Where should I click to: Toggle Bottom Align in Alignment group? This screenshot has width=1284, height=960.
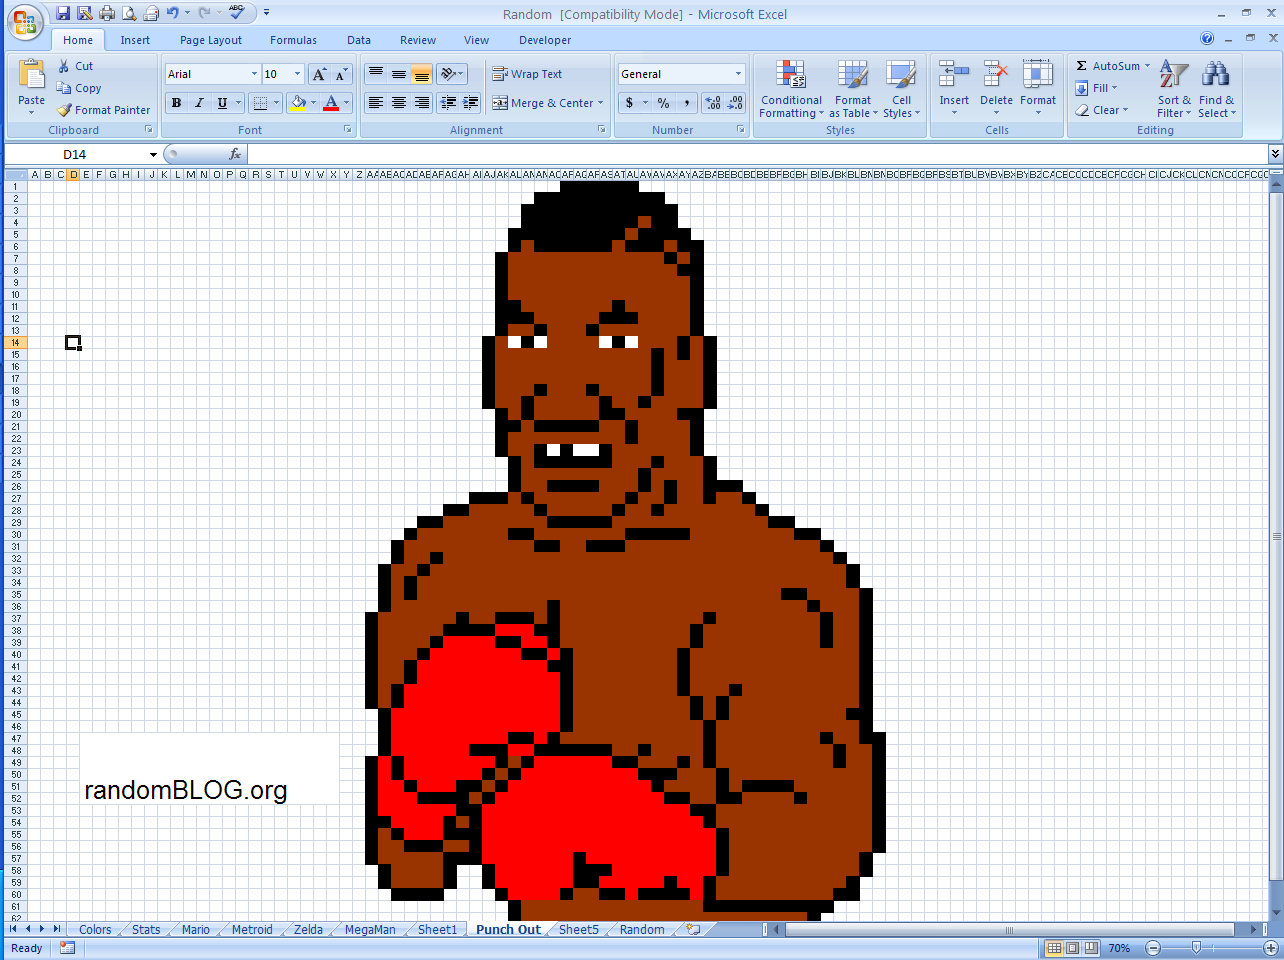click(x=422, y=74)
